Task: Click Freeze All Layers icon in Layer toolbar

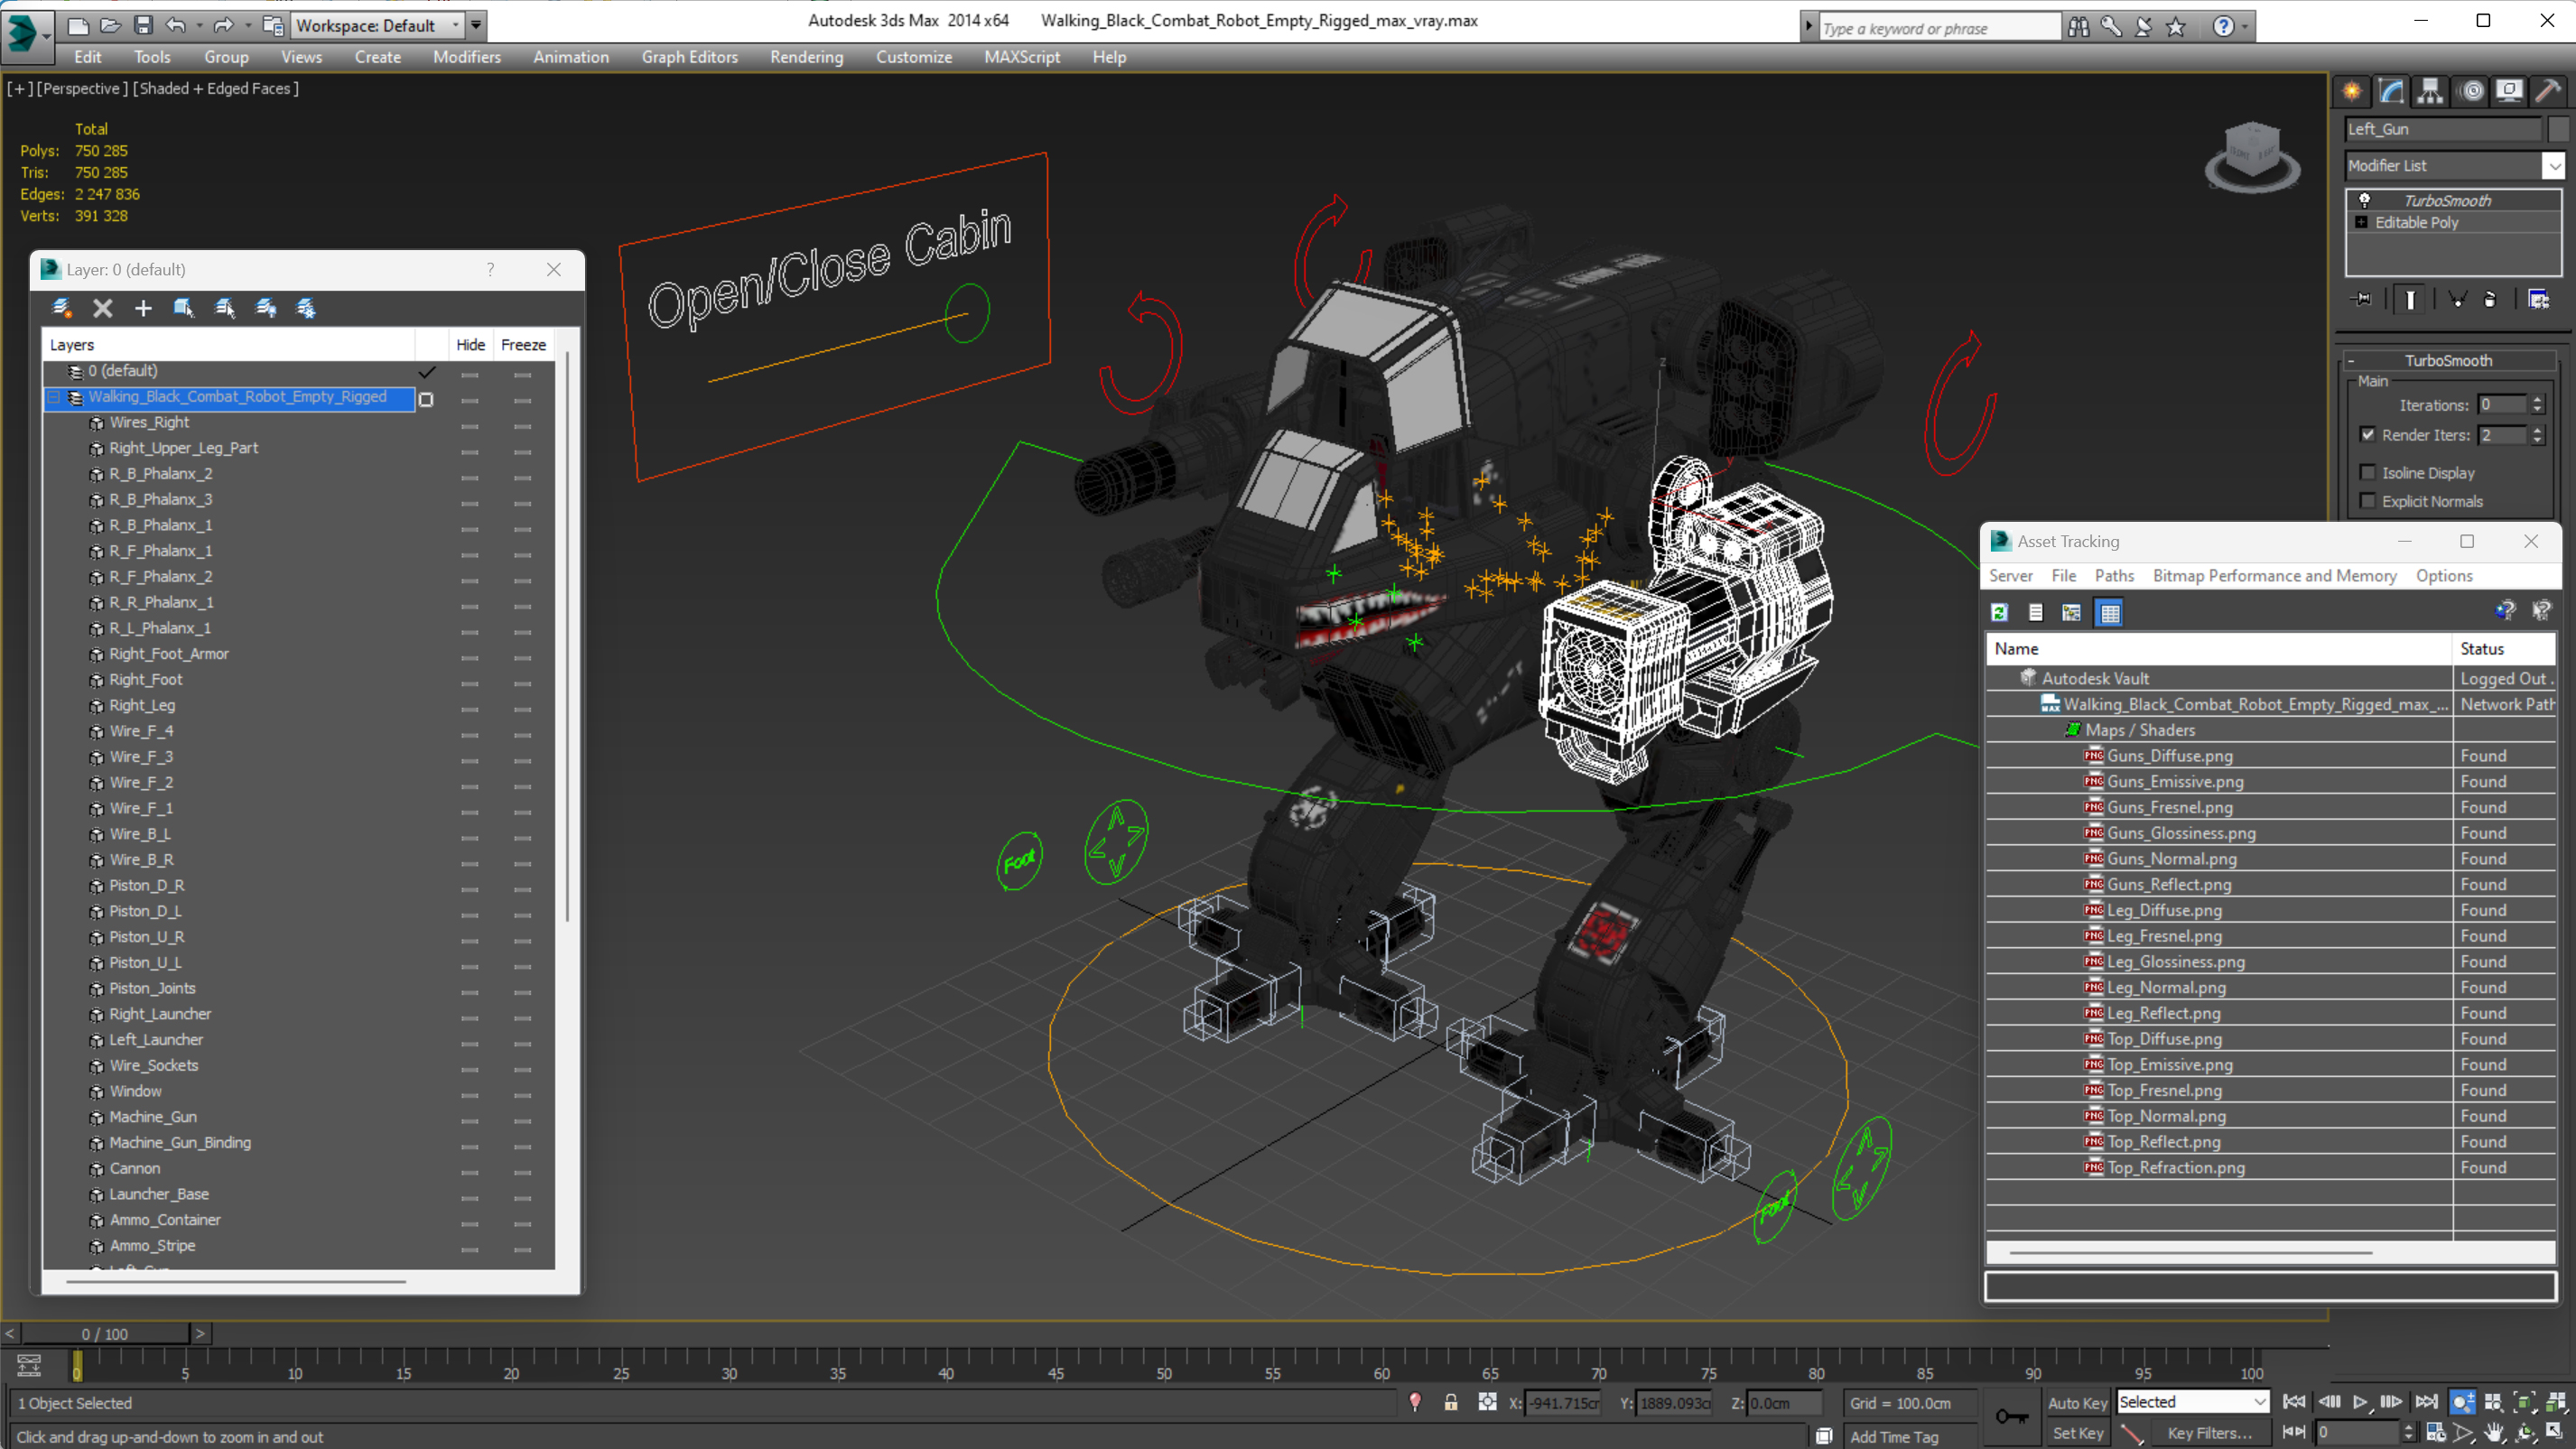Action: tap(306, 308)
